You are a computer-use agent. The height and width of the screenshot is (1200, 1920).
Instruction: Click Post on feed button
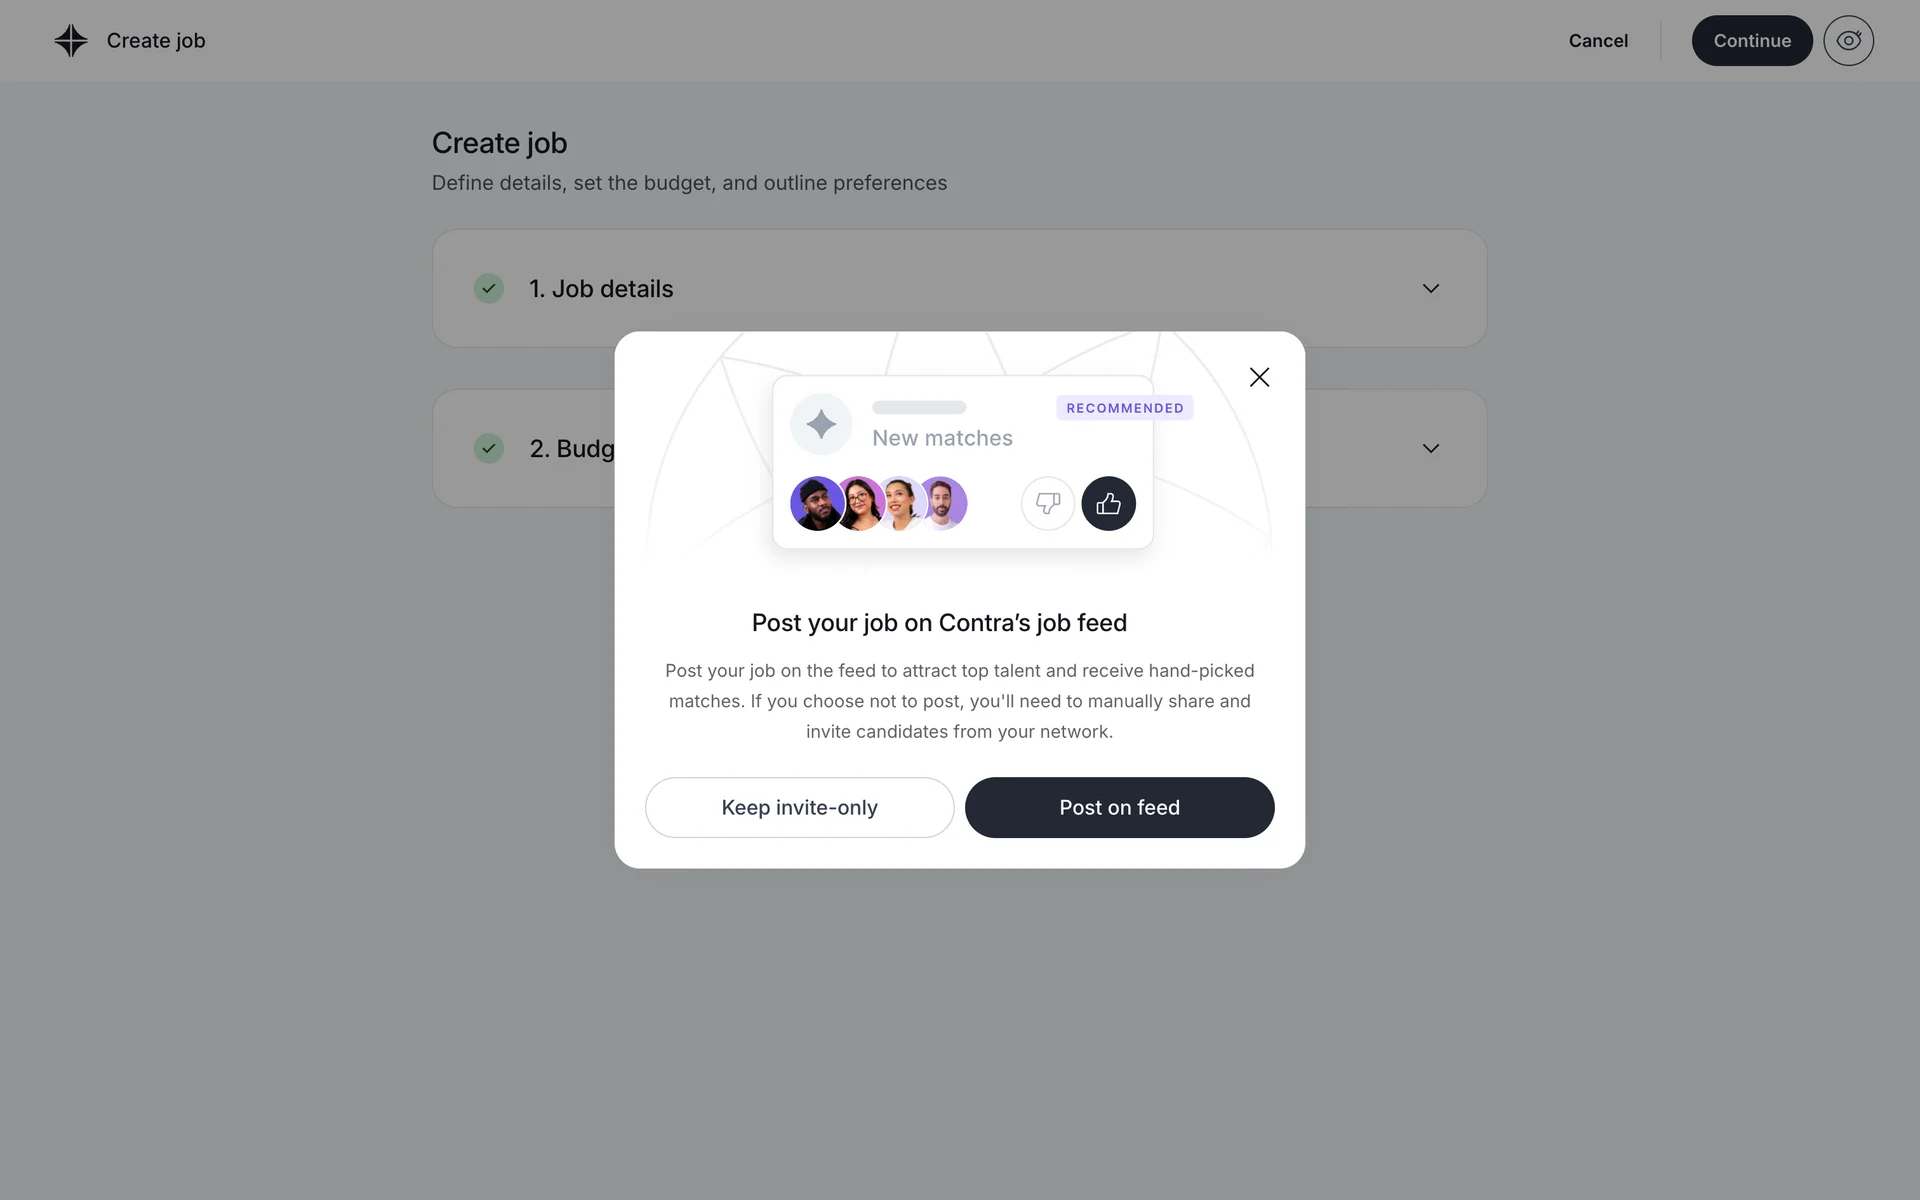pos(1119,808)
